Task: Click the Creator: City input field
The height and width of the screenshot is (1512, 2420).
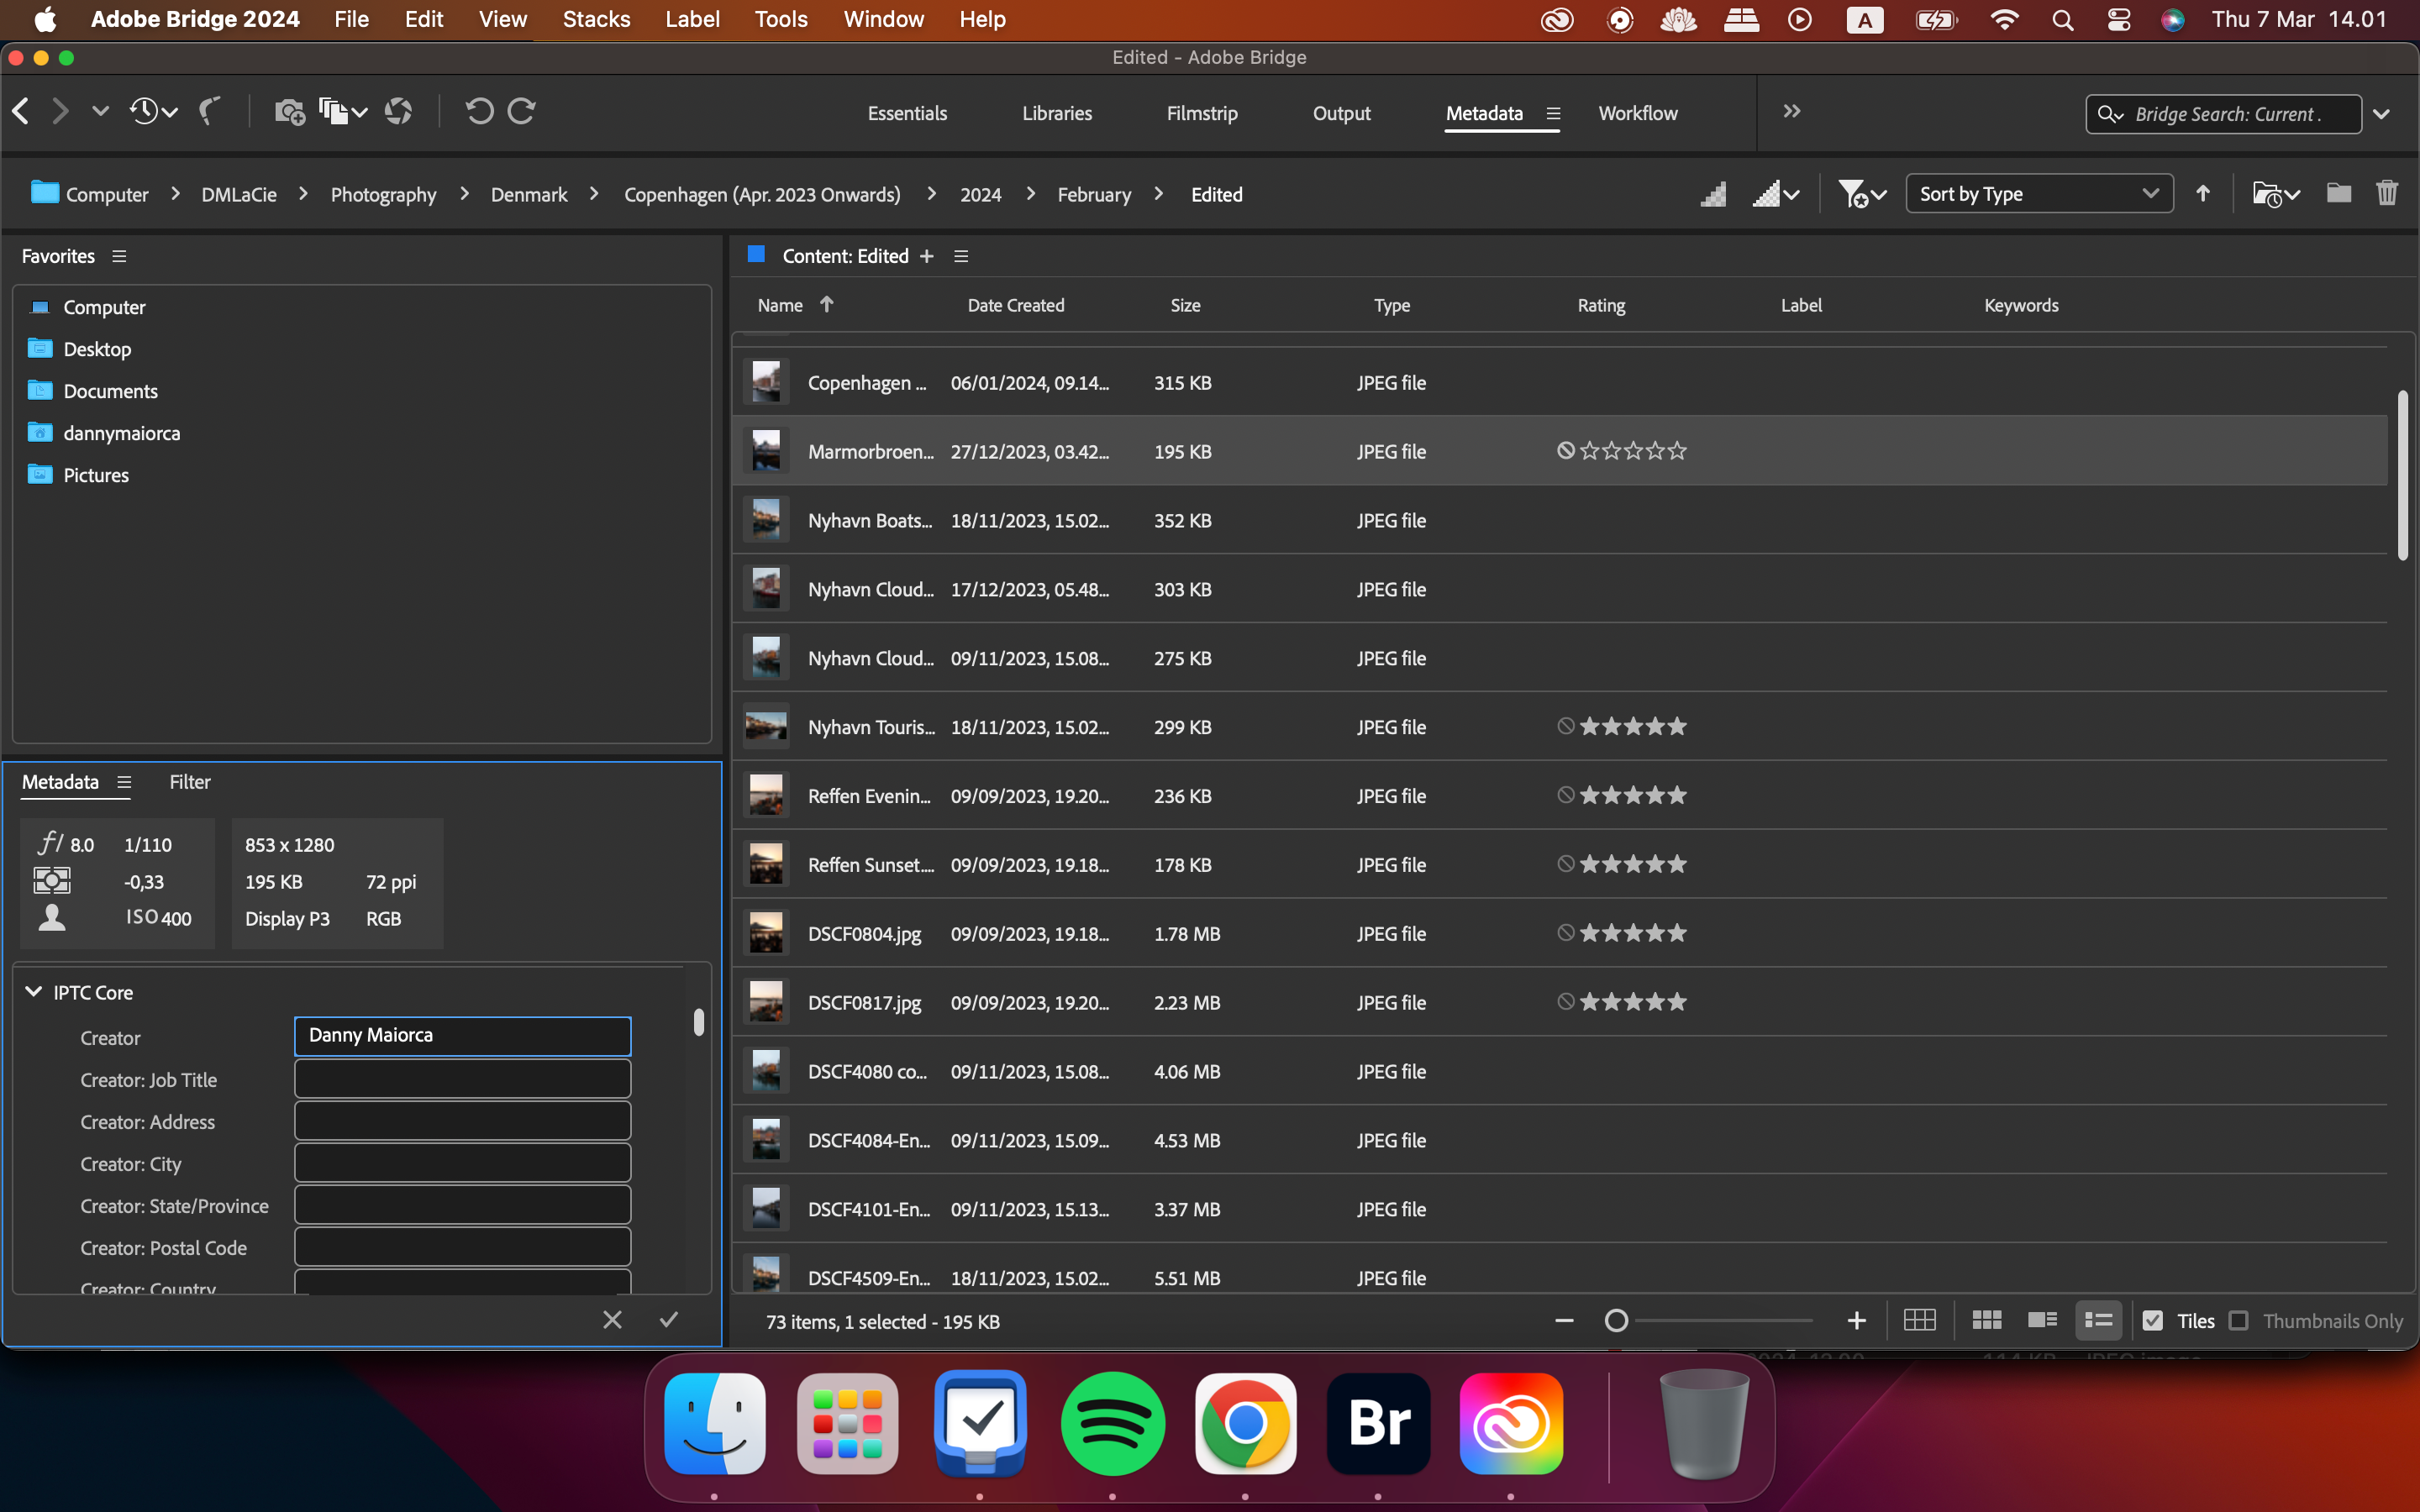Action: pyautogui.click(x=462, y=1163)
